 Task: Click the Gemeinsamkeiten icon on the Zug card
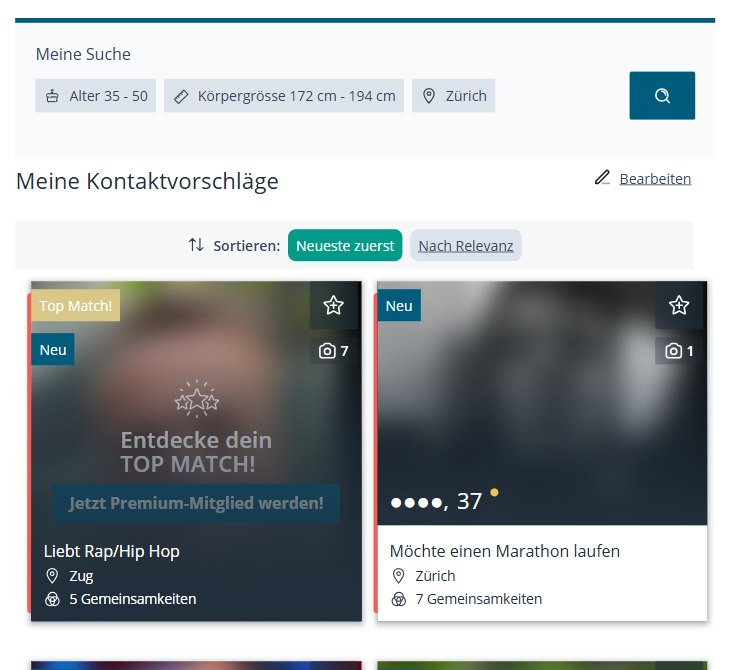52,599
